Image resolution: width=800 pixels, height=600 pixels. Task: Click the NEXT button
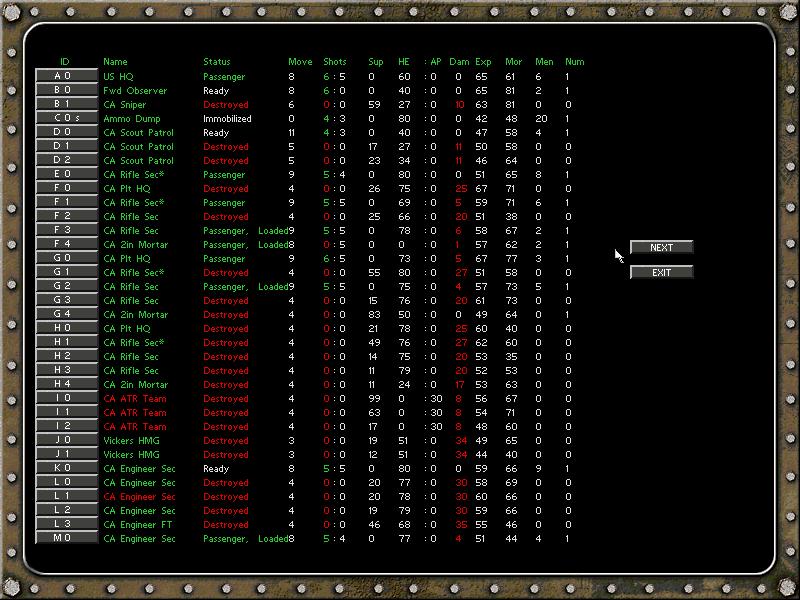662,247
